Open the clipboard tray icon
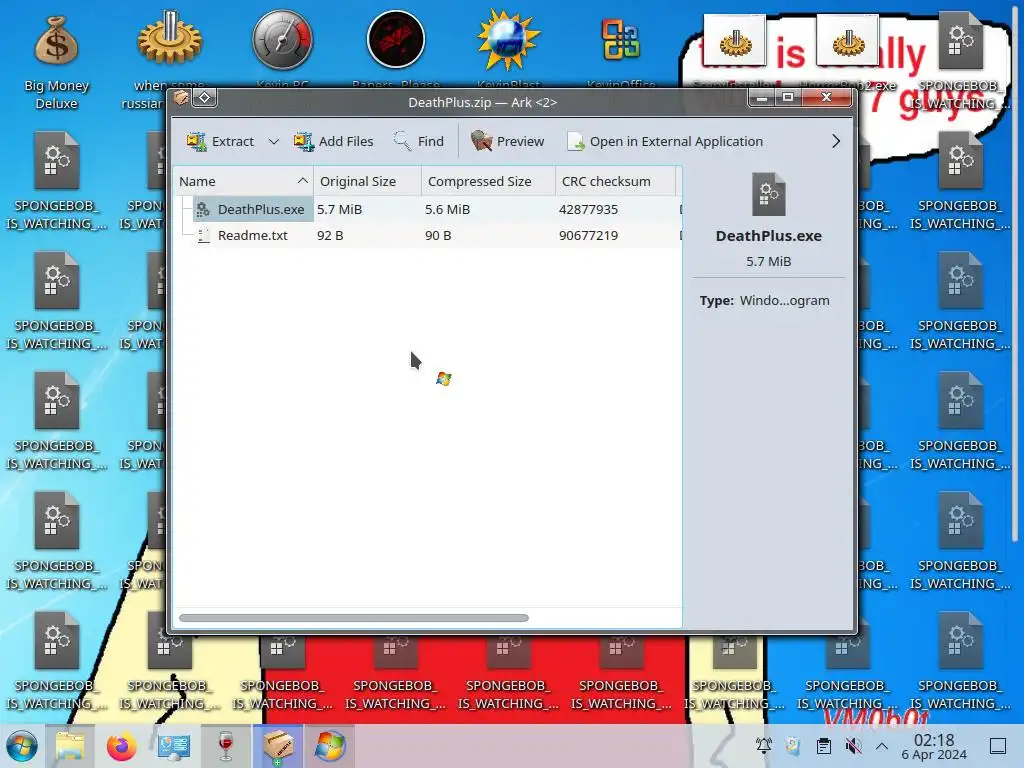1024x768 pixels. click(824, 745)
